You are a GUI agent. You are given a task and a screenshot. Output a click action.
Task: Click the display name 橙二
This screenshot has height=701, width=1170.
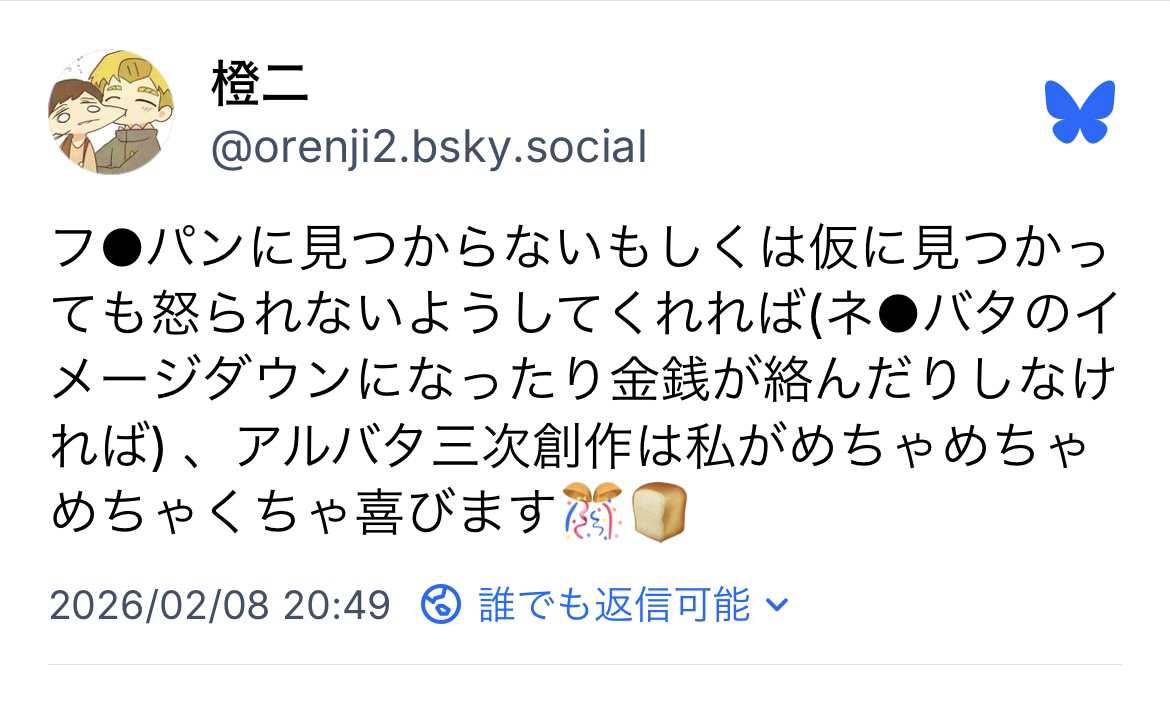click(259, 84)
